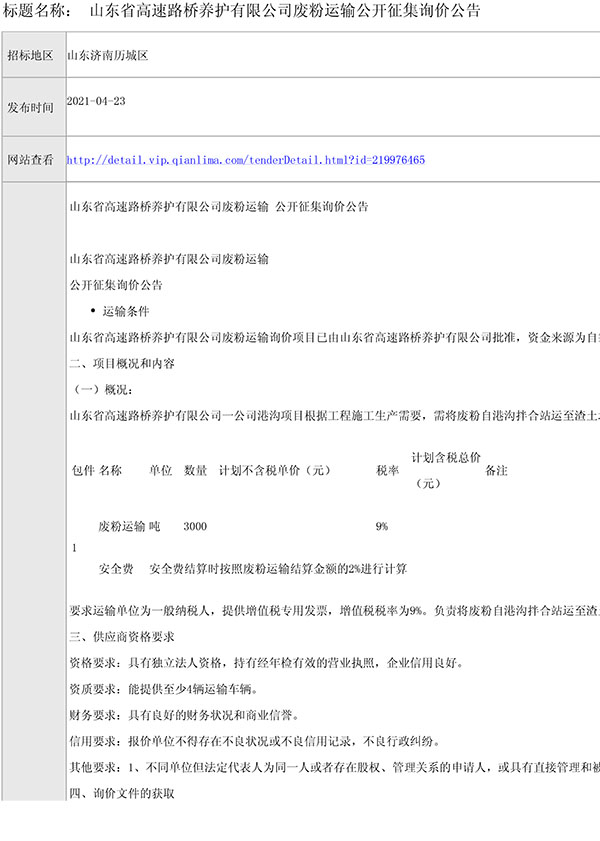
Task: Click the date 2021-04-23
Action: pos(96,101)
